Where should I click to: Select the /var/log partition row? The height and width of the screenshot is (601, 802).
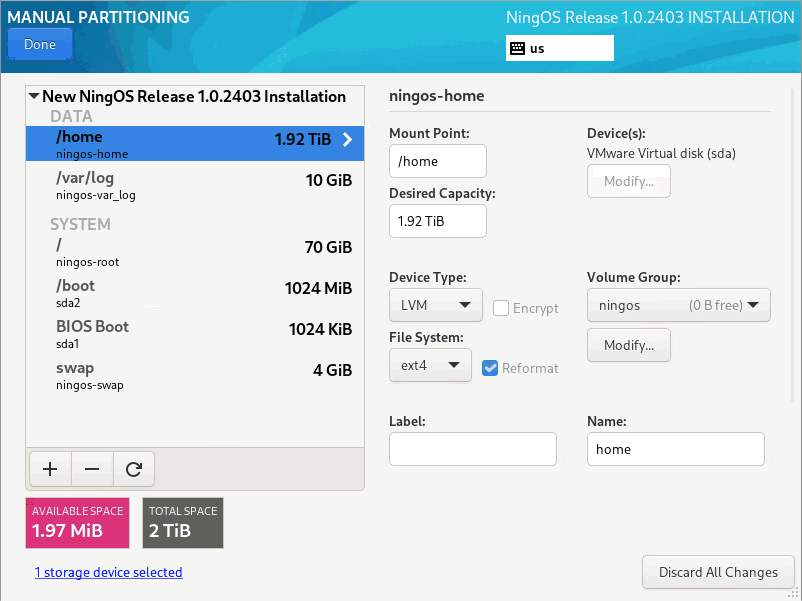(x=195, y=185)
